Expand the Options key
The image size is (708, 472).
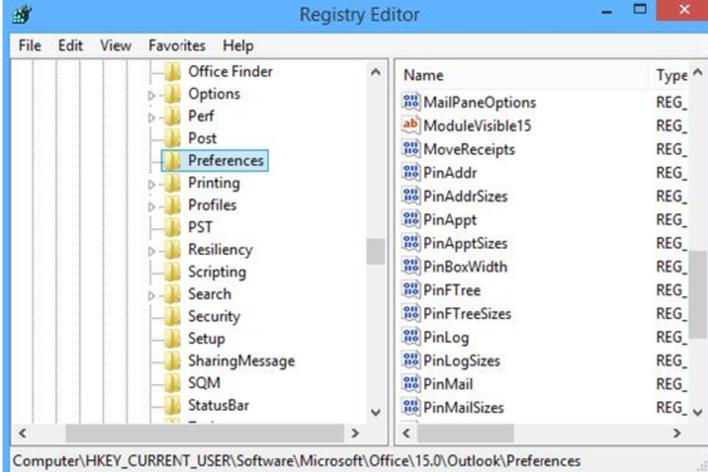[152, 95]
